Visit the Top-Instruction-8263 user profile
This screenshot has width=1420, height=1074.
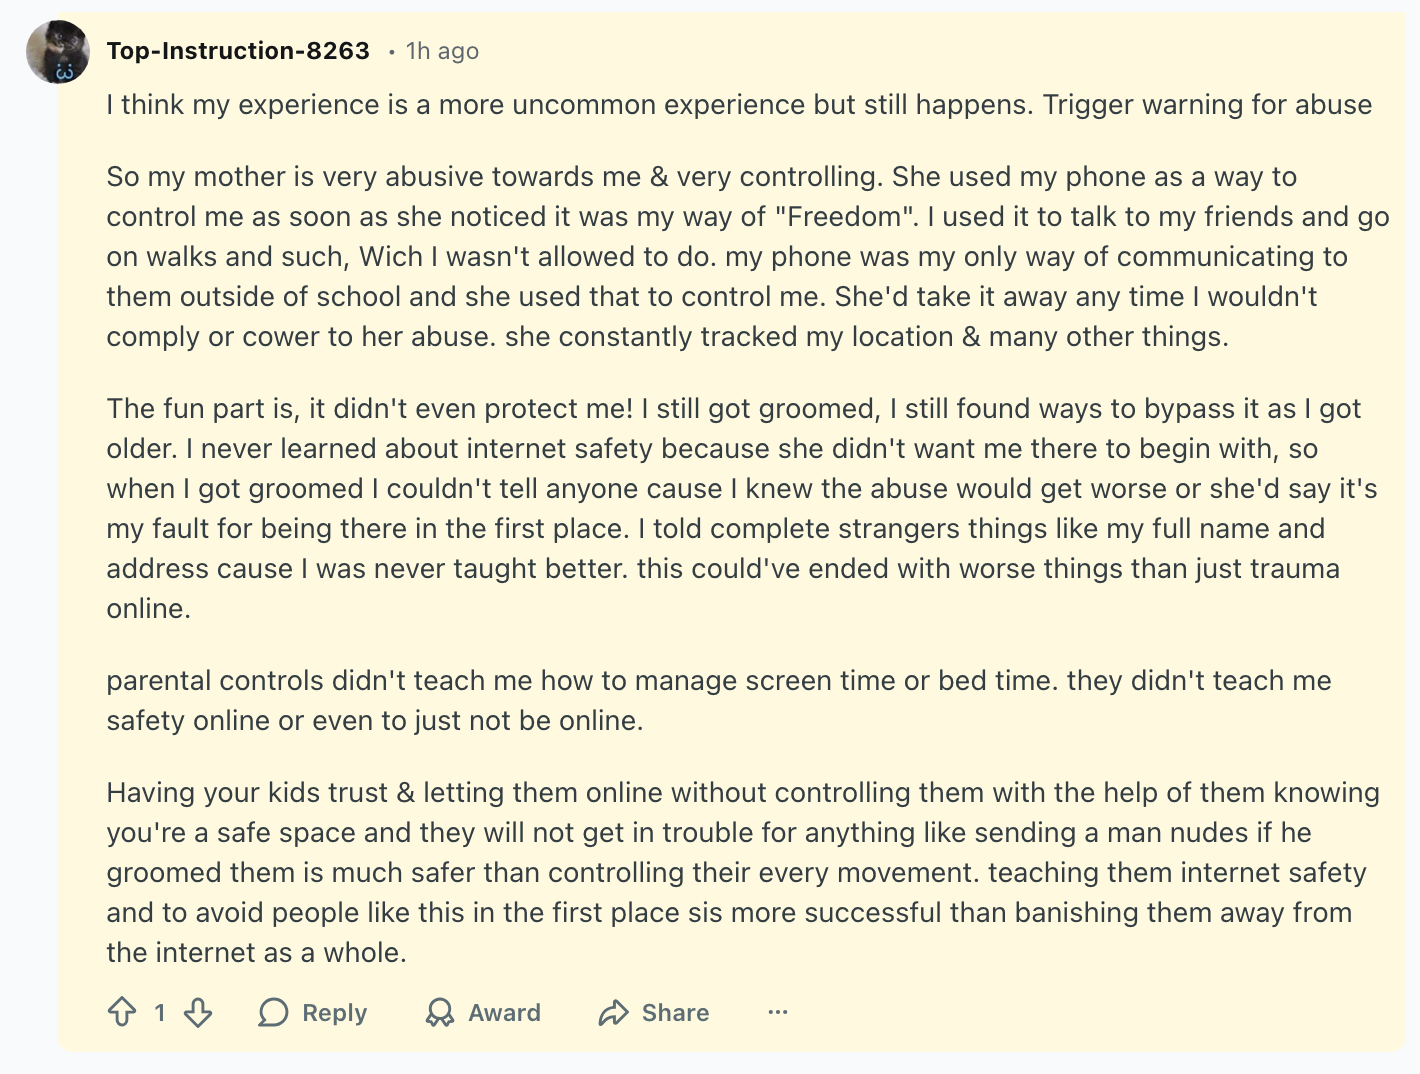238,51
